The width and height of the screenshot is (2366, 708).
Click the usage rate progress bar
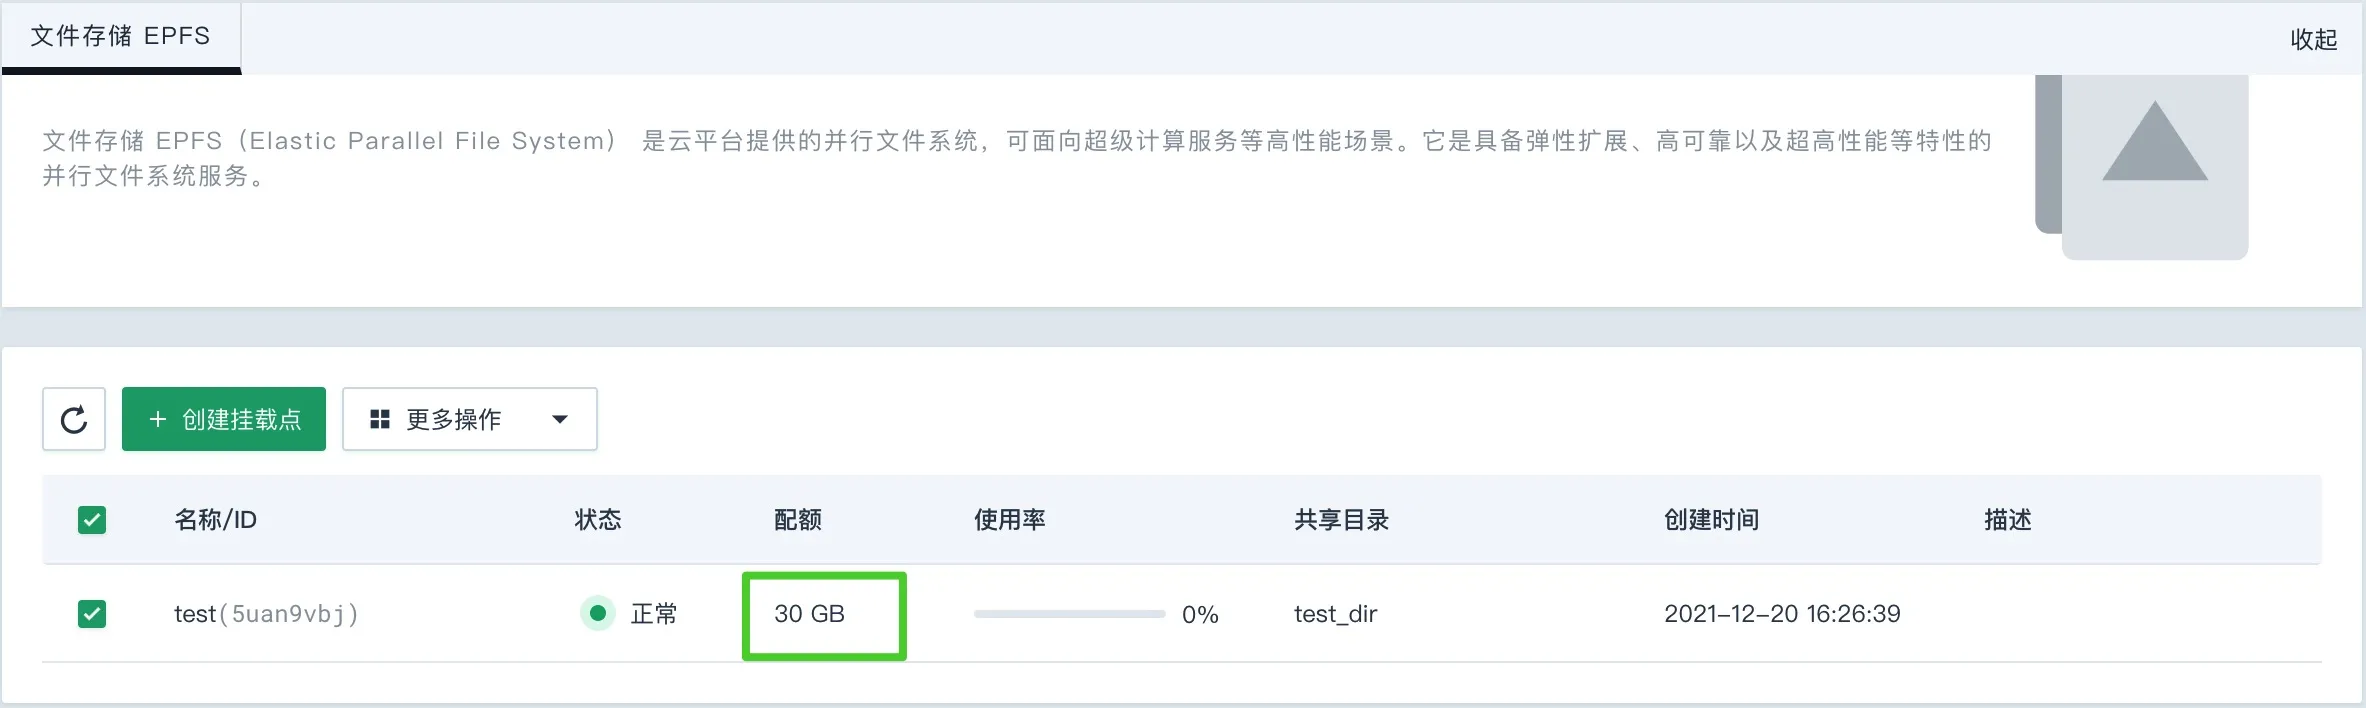[x=1069, y=614]
